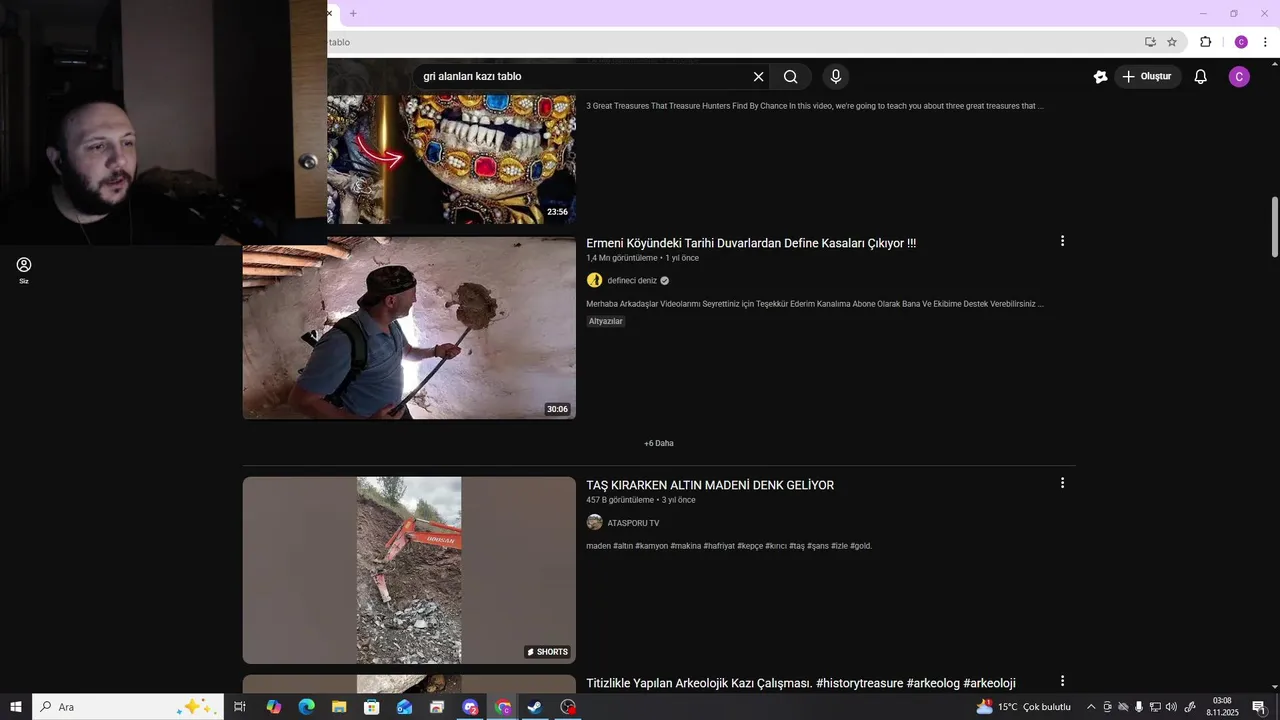This screenshot has height=720, width=1280.
Task: Bookmark this page with the star icon
Action: point(1172,42)
